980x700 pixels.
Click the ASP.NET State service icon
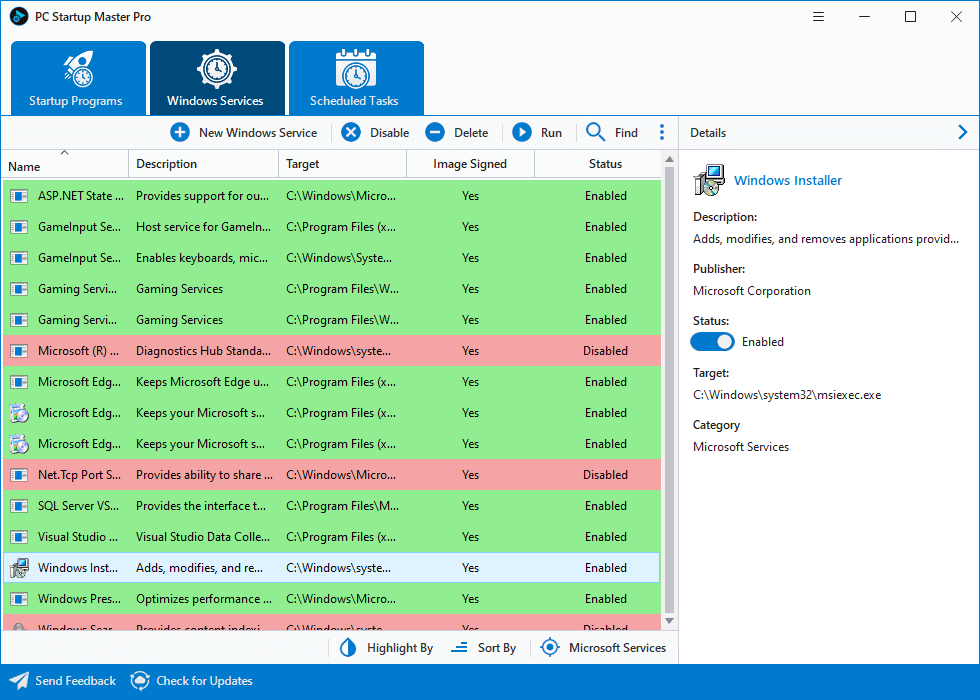pyautogui.click(x=19, y=196)
